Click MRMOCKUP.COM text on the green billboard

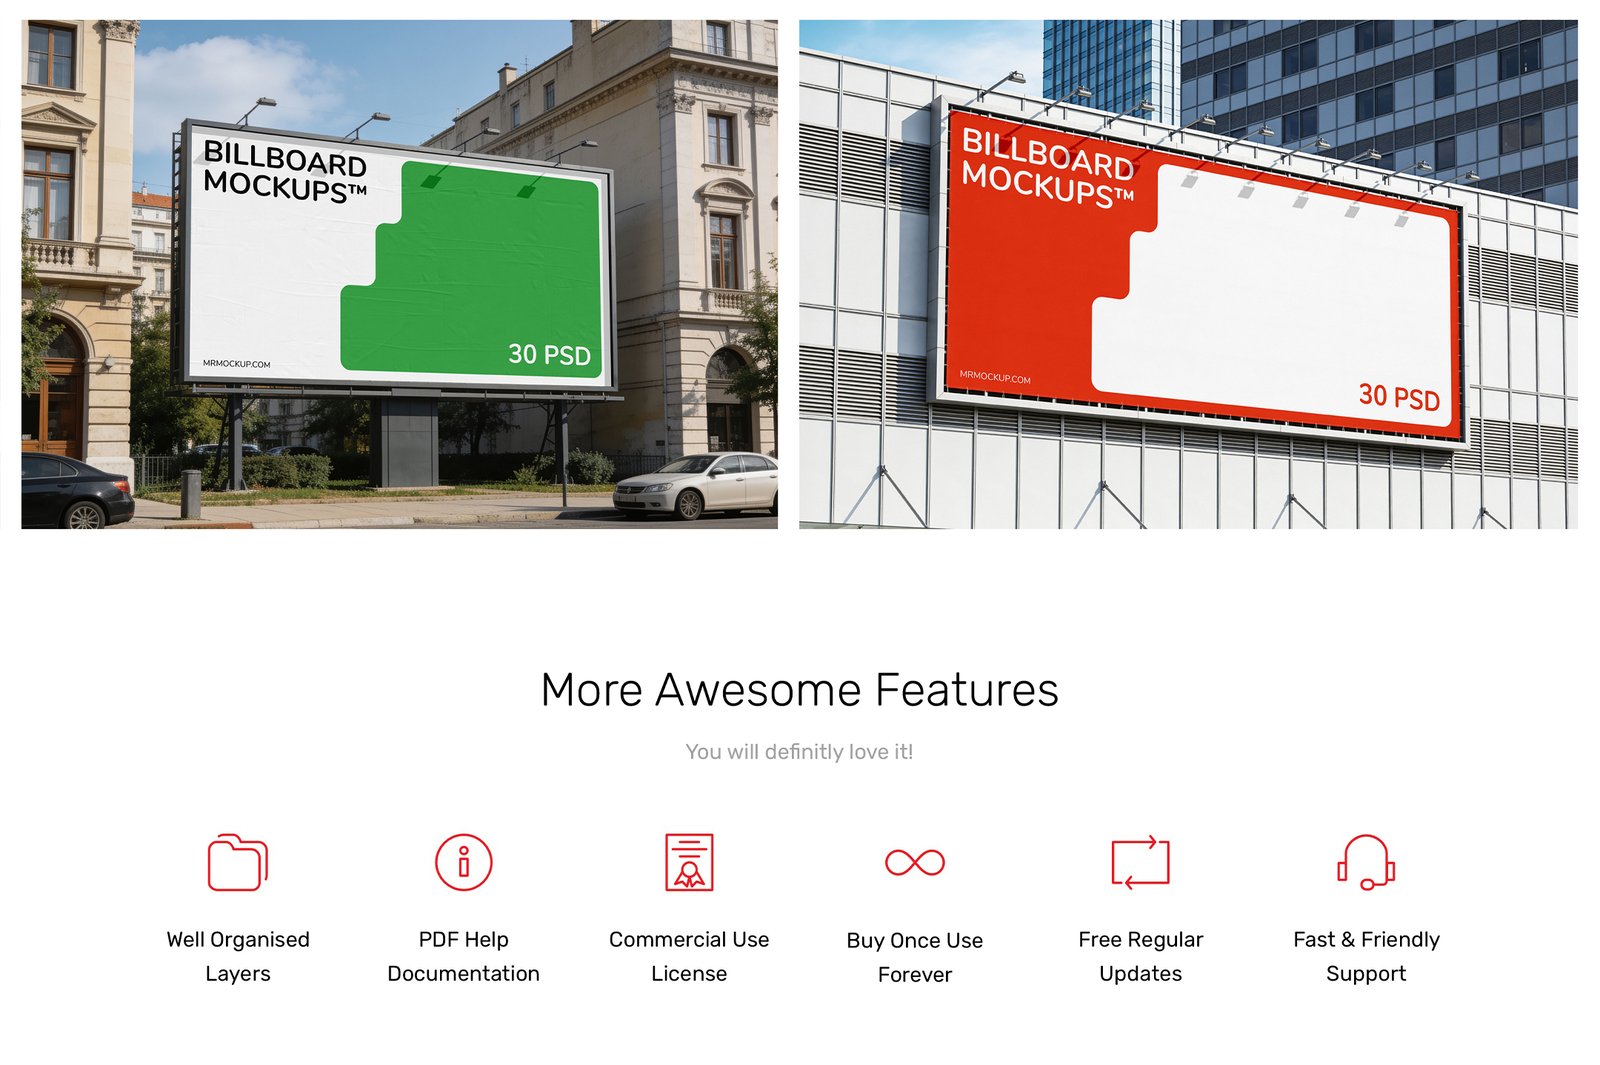pyautogui.click(x=236, y=364)
